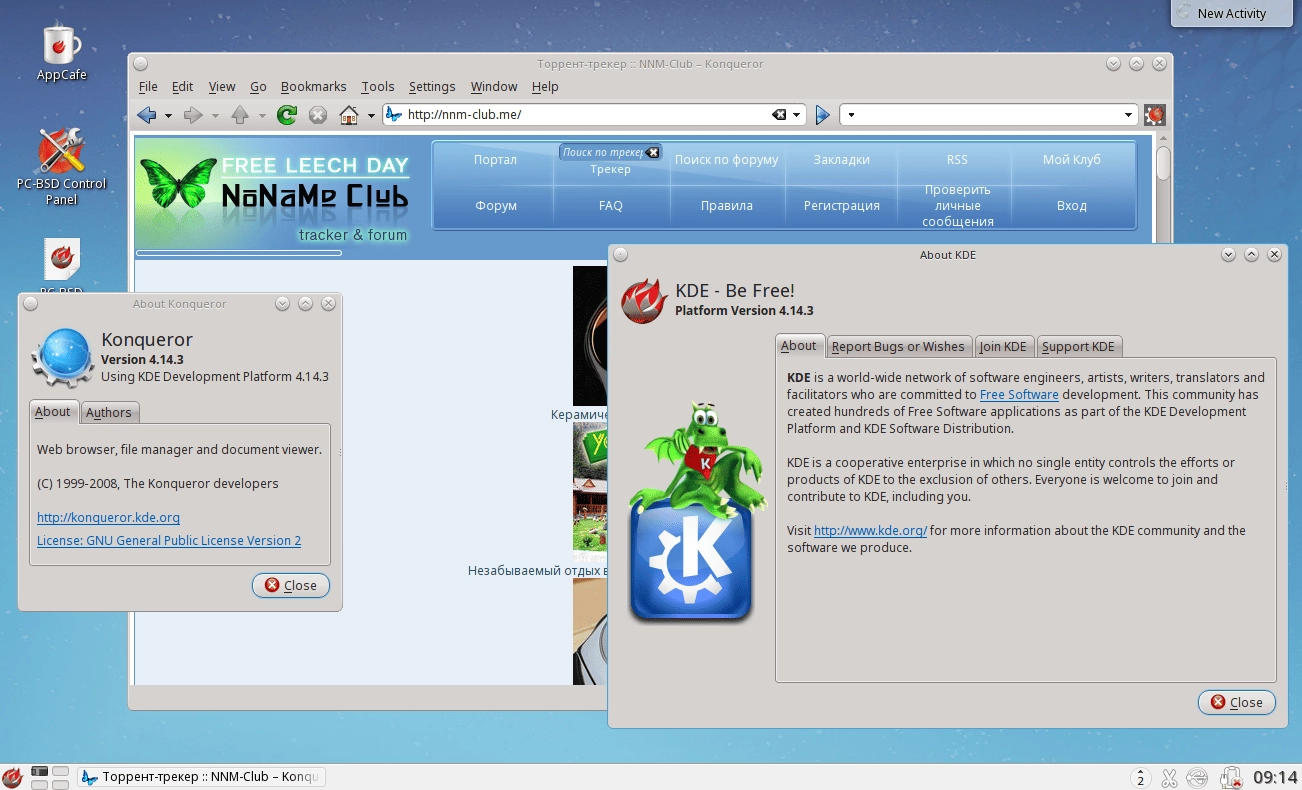This screenshot has width=1302, height=790.
Task: Open the Tools menu
Action: (378, 87)
